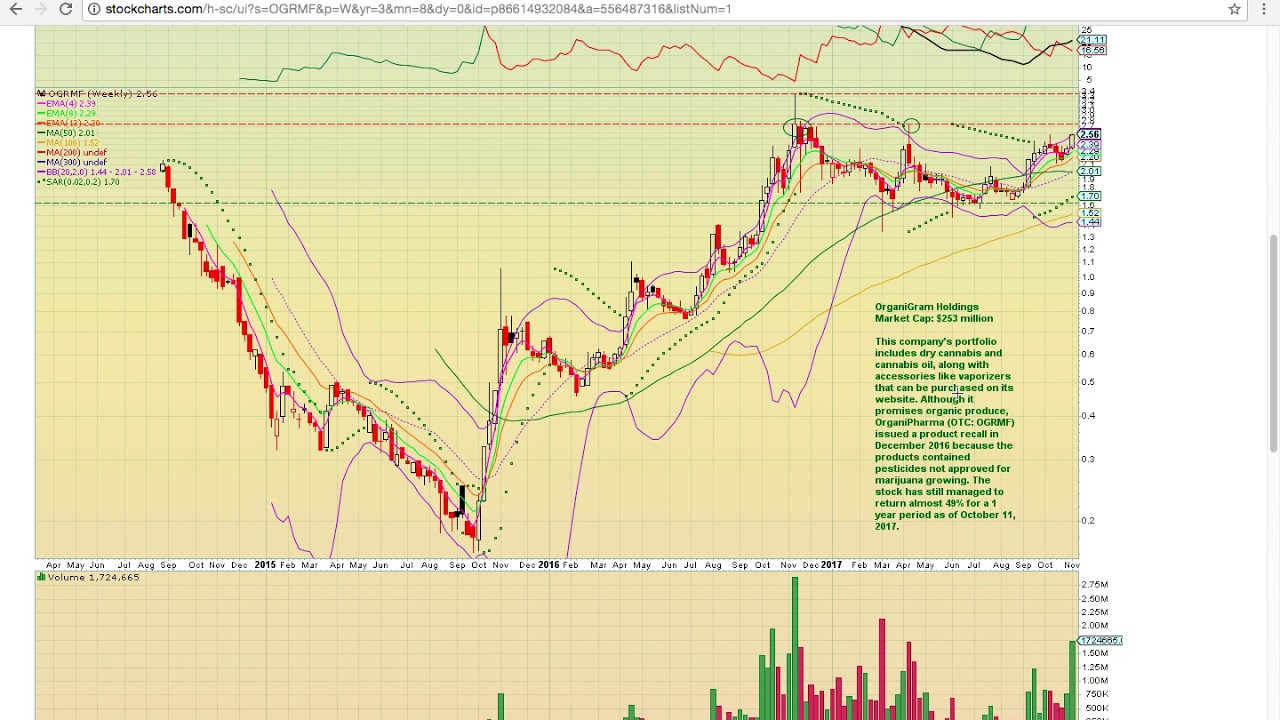Click the 2.01 moving average tag

[x=1089, y=171]
